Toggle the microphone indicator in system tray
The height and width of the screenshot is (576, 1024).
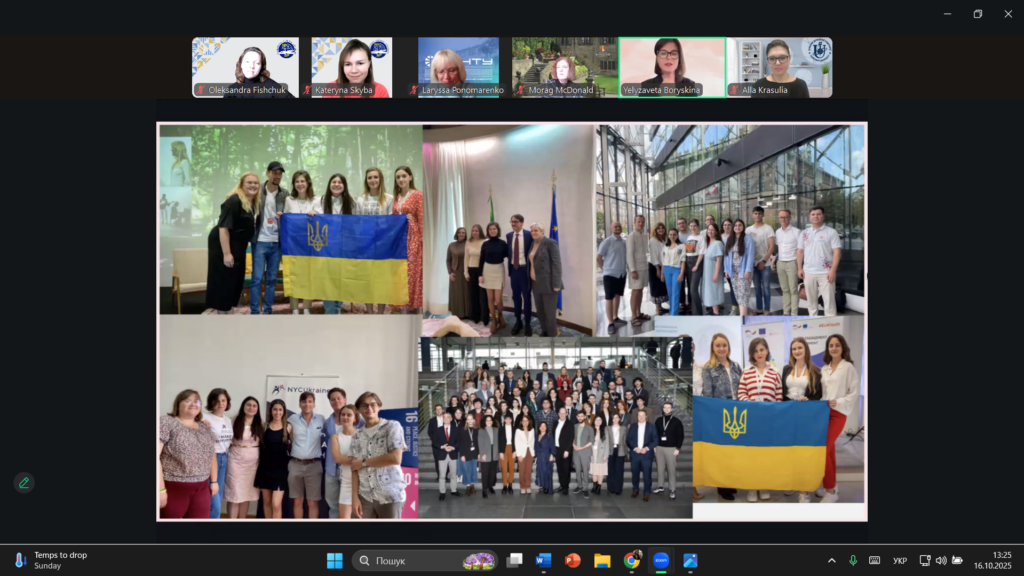(x=853, y=560)
